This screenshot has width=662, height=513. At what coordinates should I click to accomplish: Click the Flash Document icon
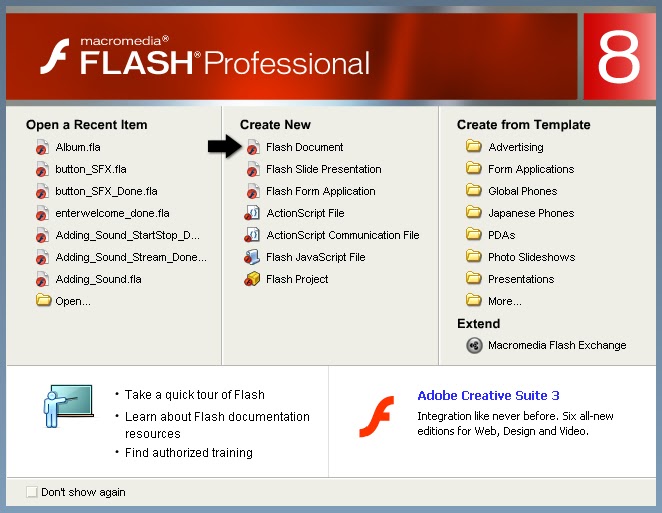253,147
